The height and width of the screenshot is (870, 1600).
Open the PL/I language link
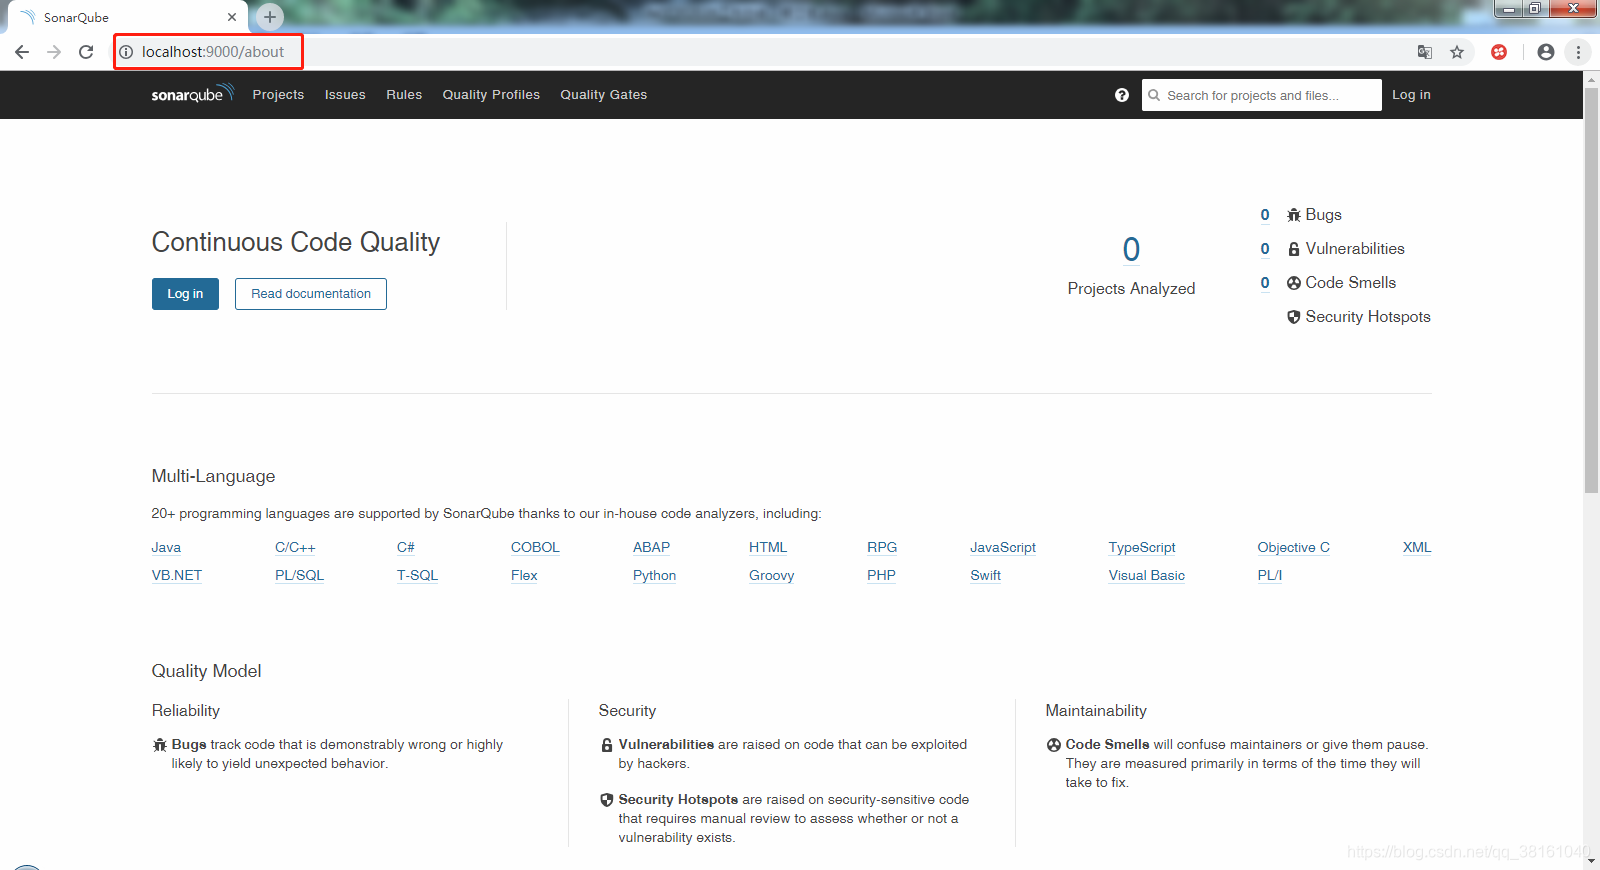coord(1269,576)
